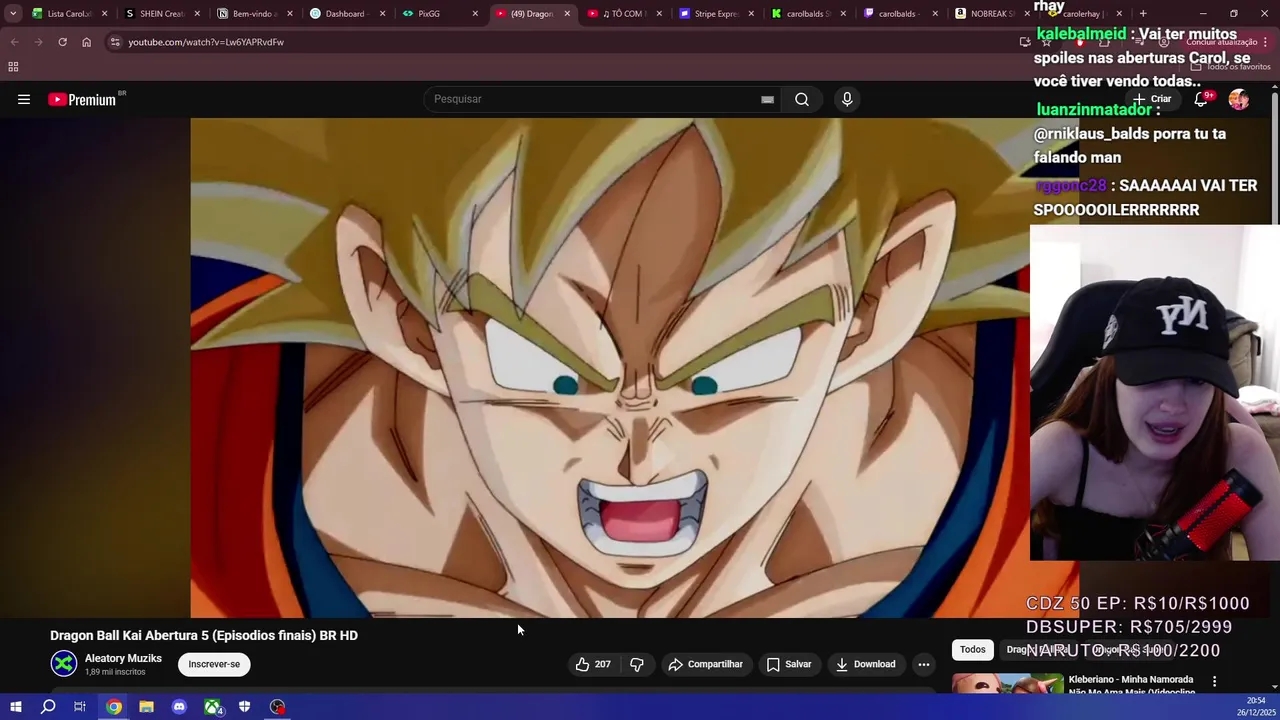Image resolution: width=1280 pixels, height=720 pixels.
Task: Open the Compartilhar share dialog
Action: pyautogui.click(x=705, y=664)
